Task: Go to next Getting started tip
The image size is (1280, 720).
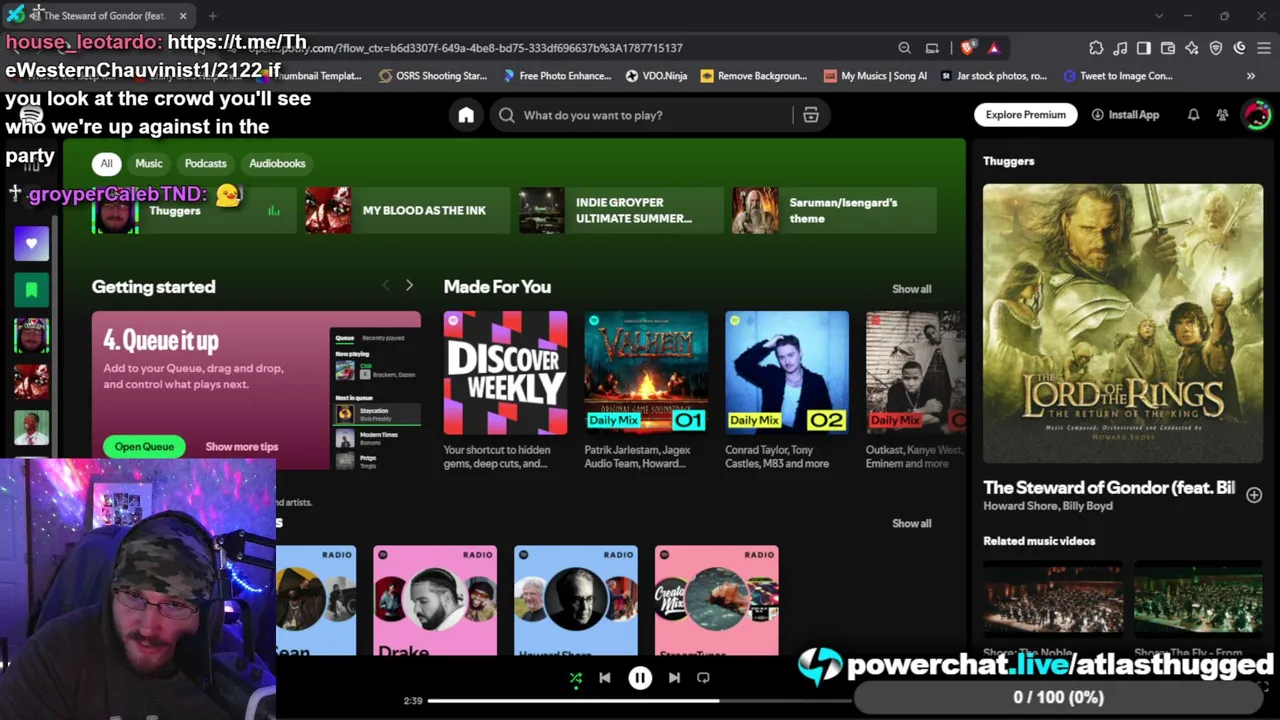Action: pyautogui.click(x=409, y=286)
